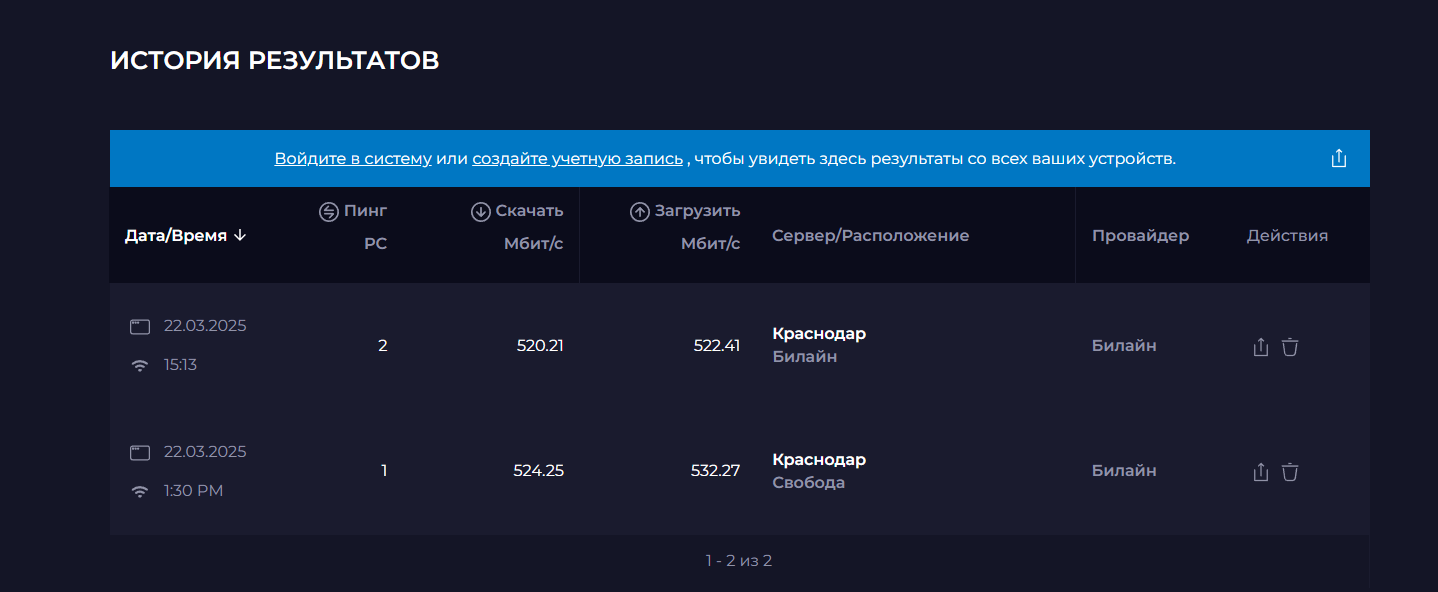Viewport: 1438px width, 592px height.
Task: Click the Wi-Fi icon next to 1:30 PM
Action: click(x=140, y=491)
